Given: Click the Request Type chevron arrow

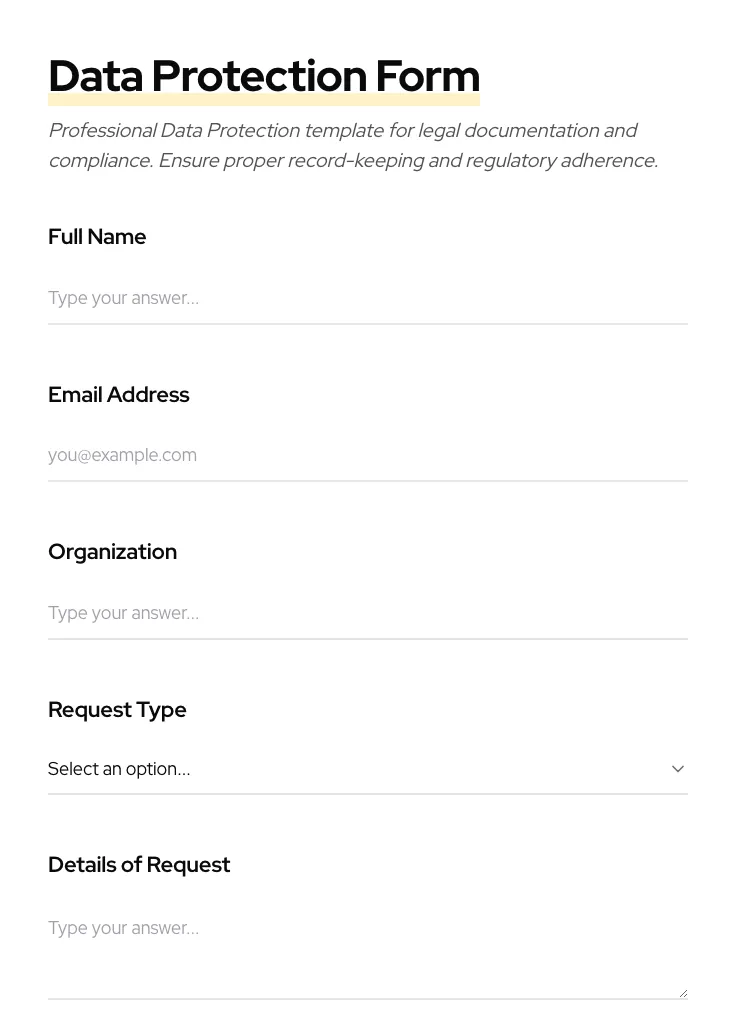Looking at the screenshot, I should coord(678,769).
